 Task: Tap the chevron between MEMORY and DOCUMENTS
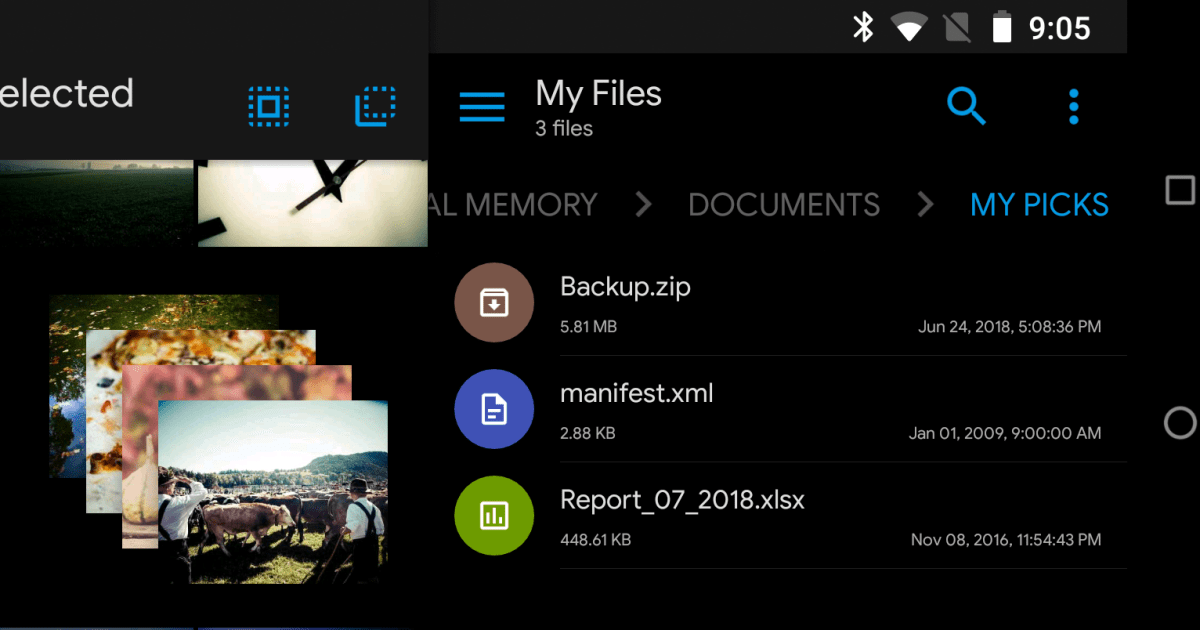[x=642, y=205]
